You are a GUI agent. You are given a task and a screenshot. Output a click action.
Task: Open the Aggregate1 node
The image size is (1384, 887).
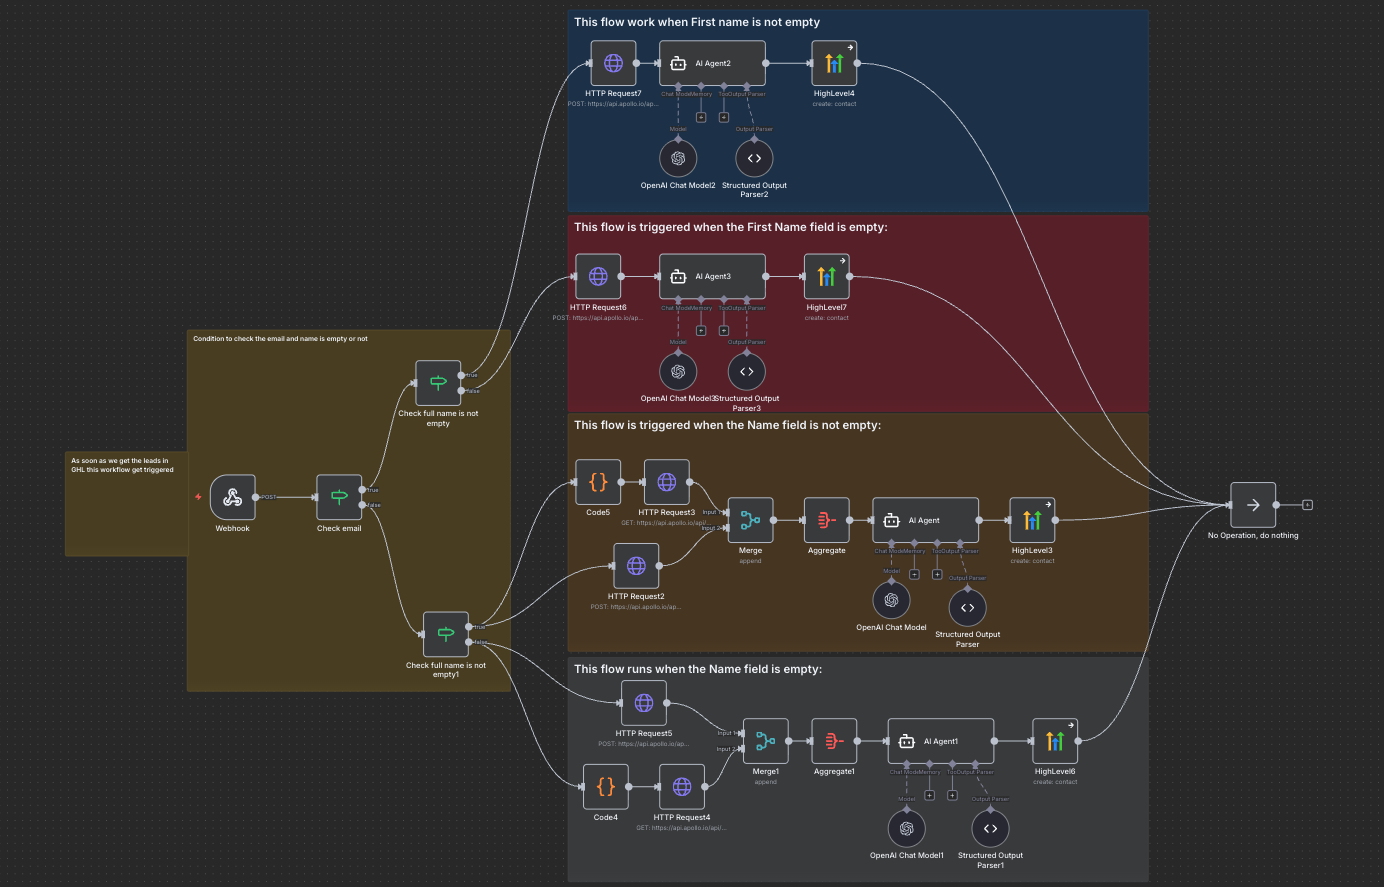pyautogui.click(x=834, y=741)
